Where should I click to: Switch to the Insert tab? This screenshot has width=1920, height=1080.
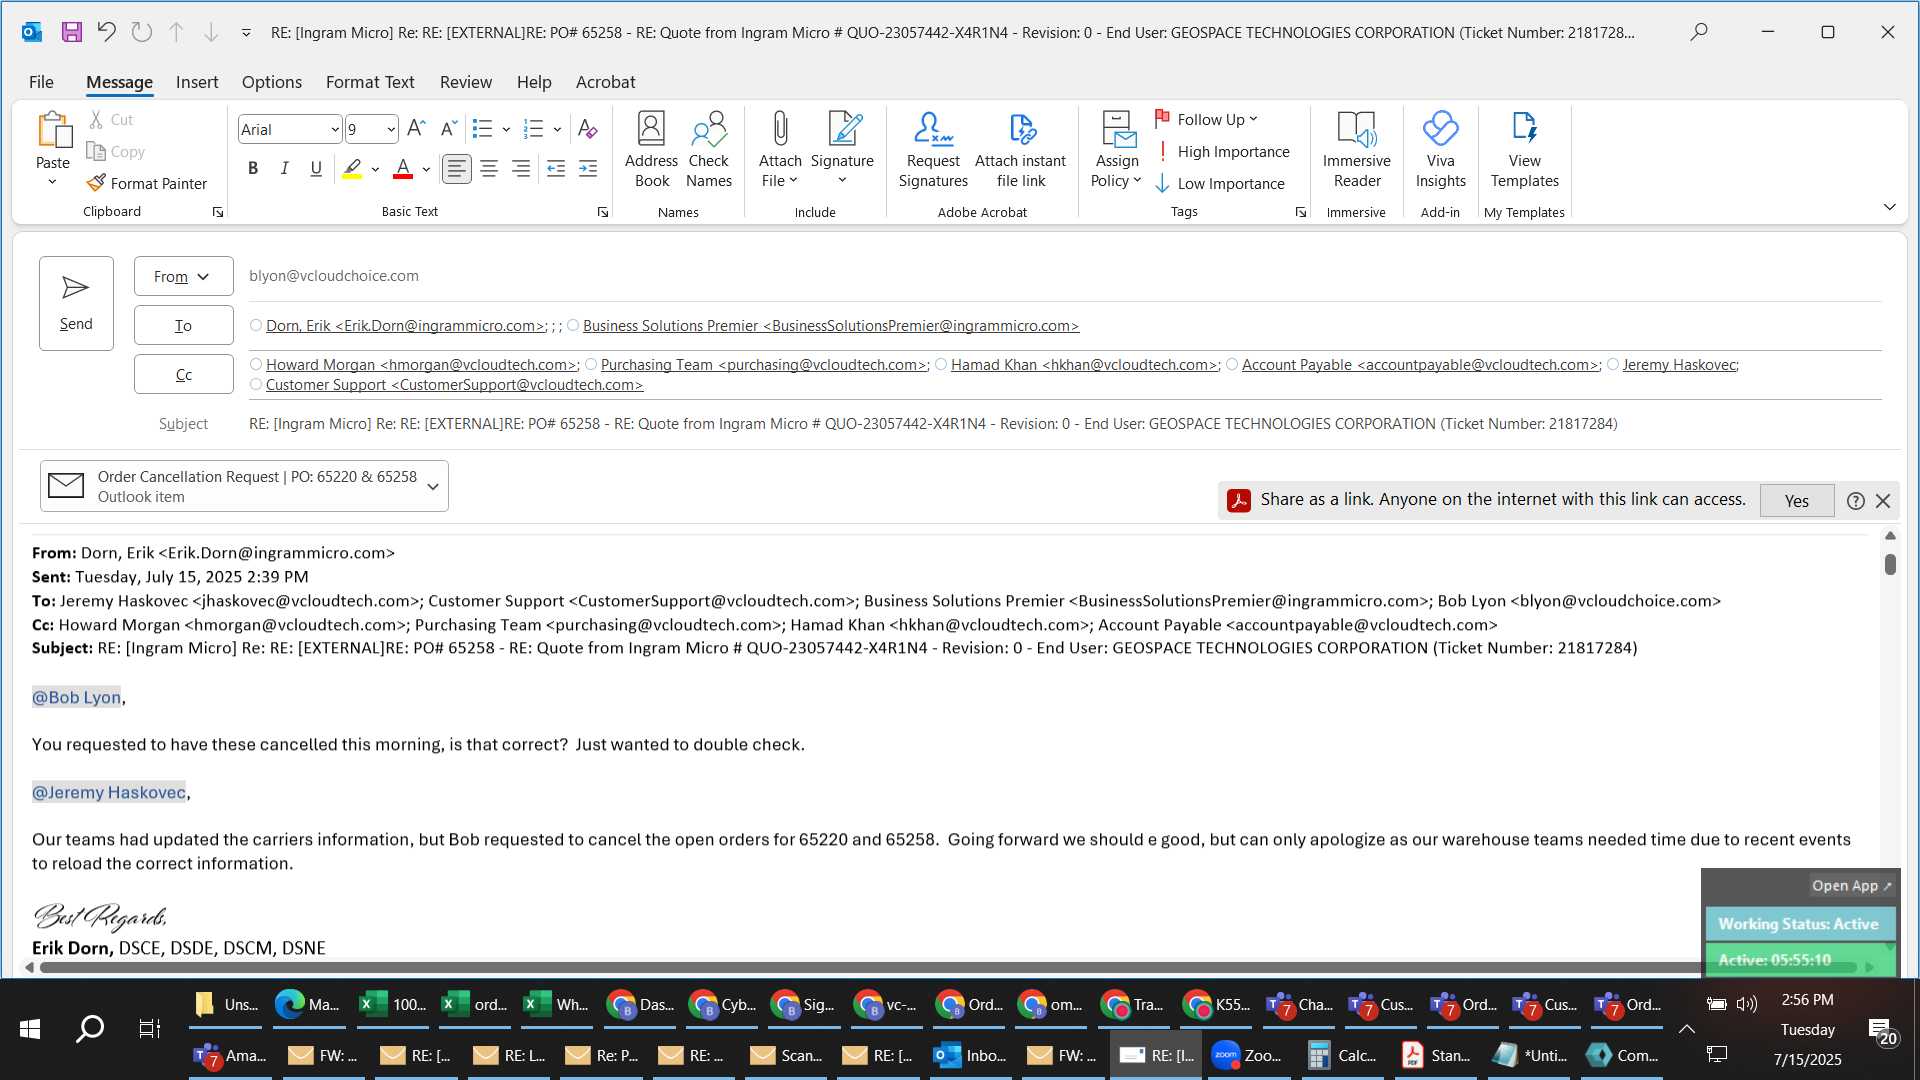tap(197, 82)
